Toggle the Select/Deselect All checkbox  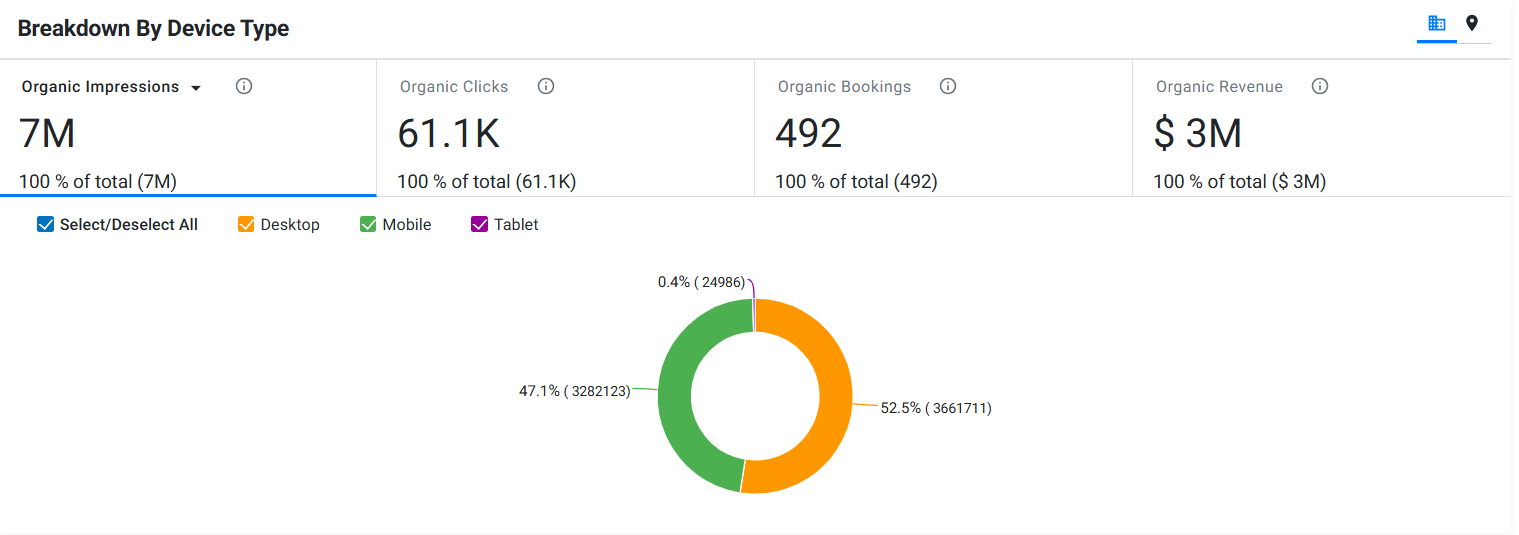pyautogui.click(x=45, y=224)
